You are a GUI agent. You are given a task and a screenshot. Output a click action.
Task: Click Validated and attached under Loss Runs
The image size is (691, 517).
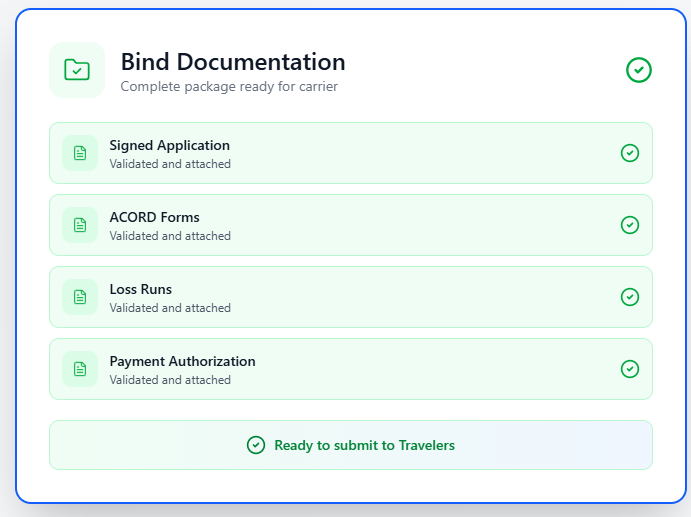pos(170,308)
